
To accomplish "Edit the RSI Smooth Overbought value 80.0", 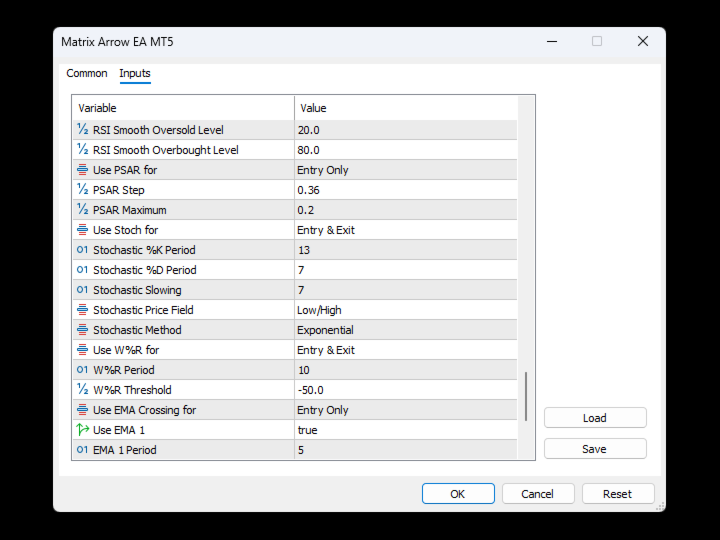I will click(x=405, y=150).
